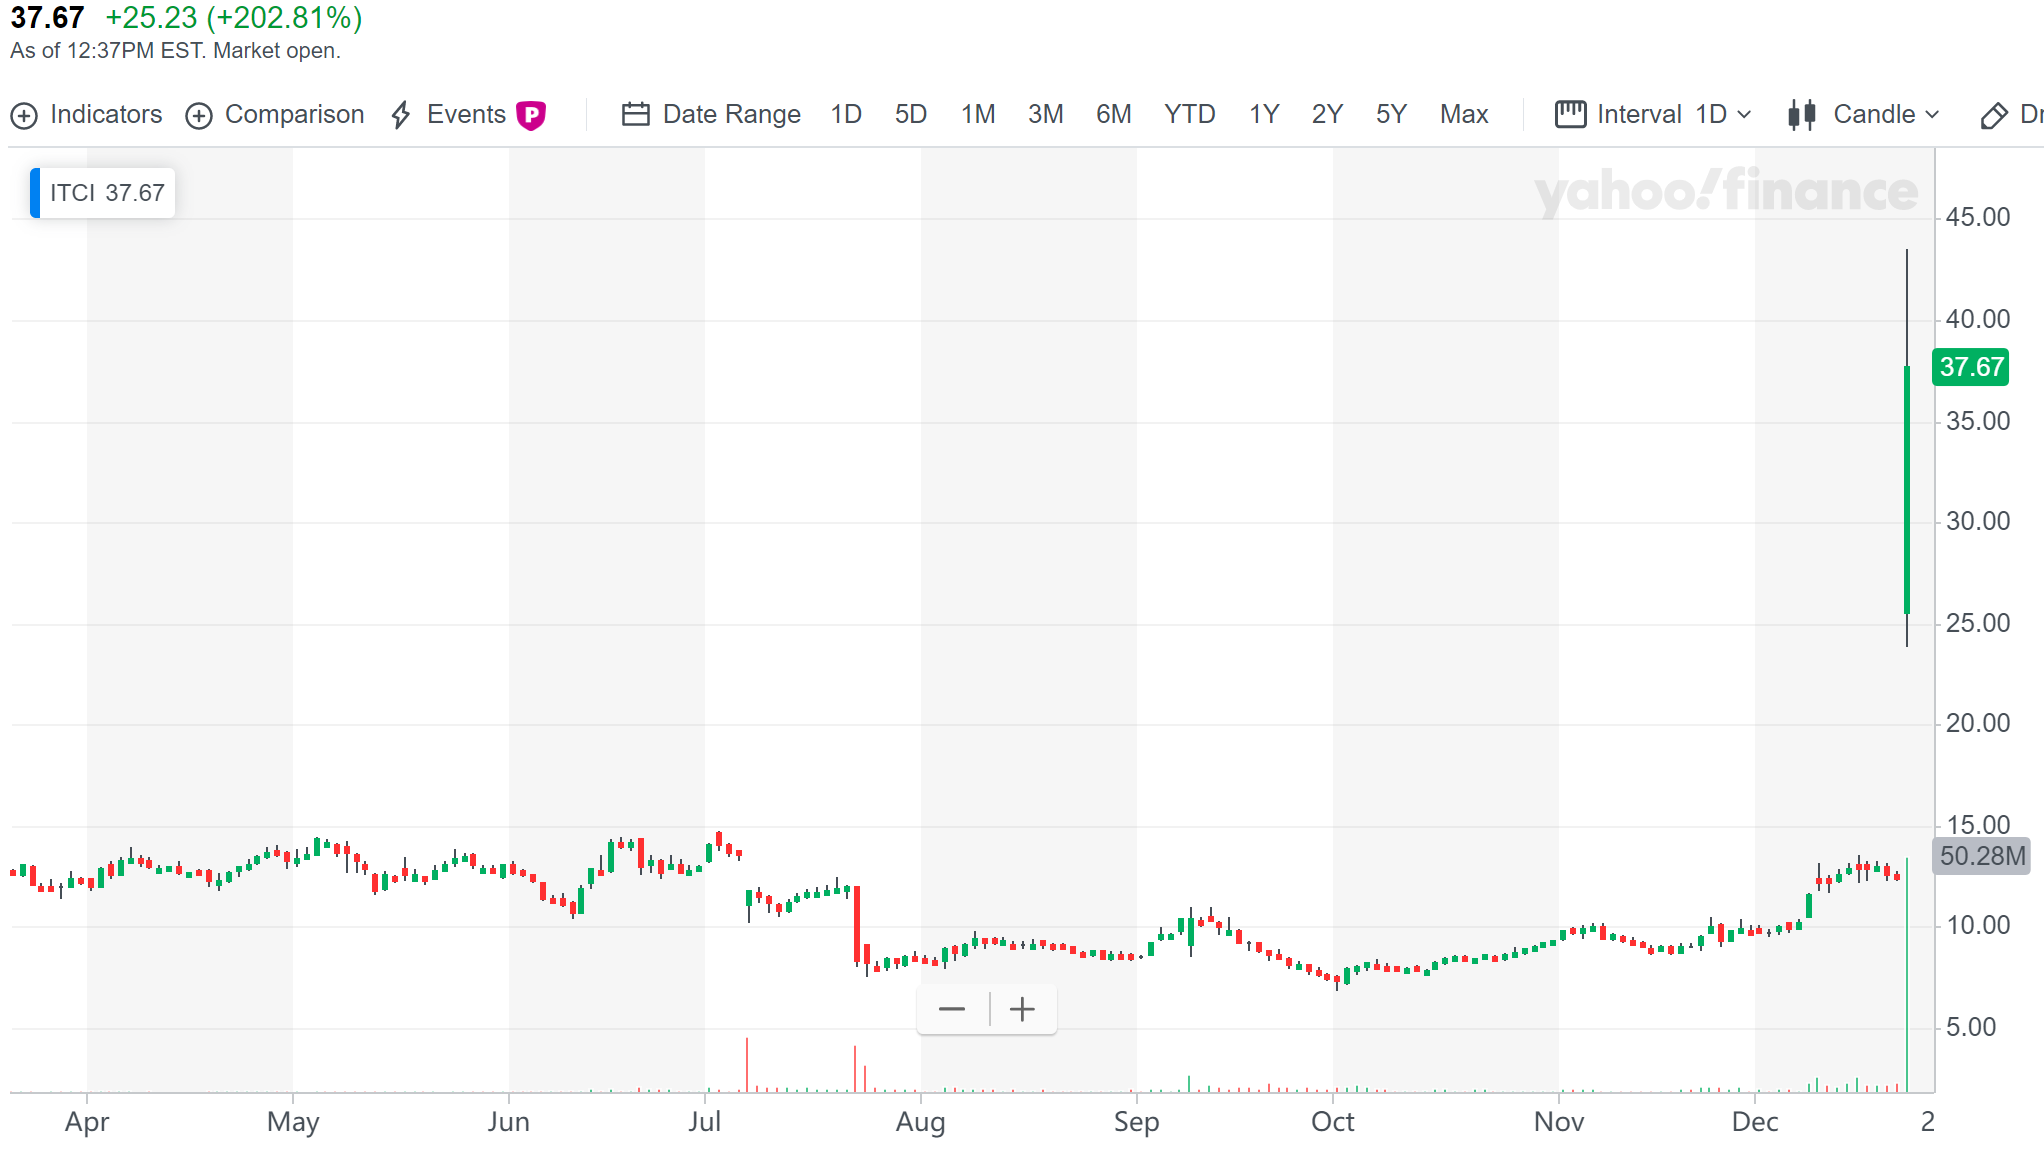Viewport: 2044px width, 1156px height.
Task: Click the Comparison plus icon
Action: (199, 116)
